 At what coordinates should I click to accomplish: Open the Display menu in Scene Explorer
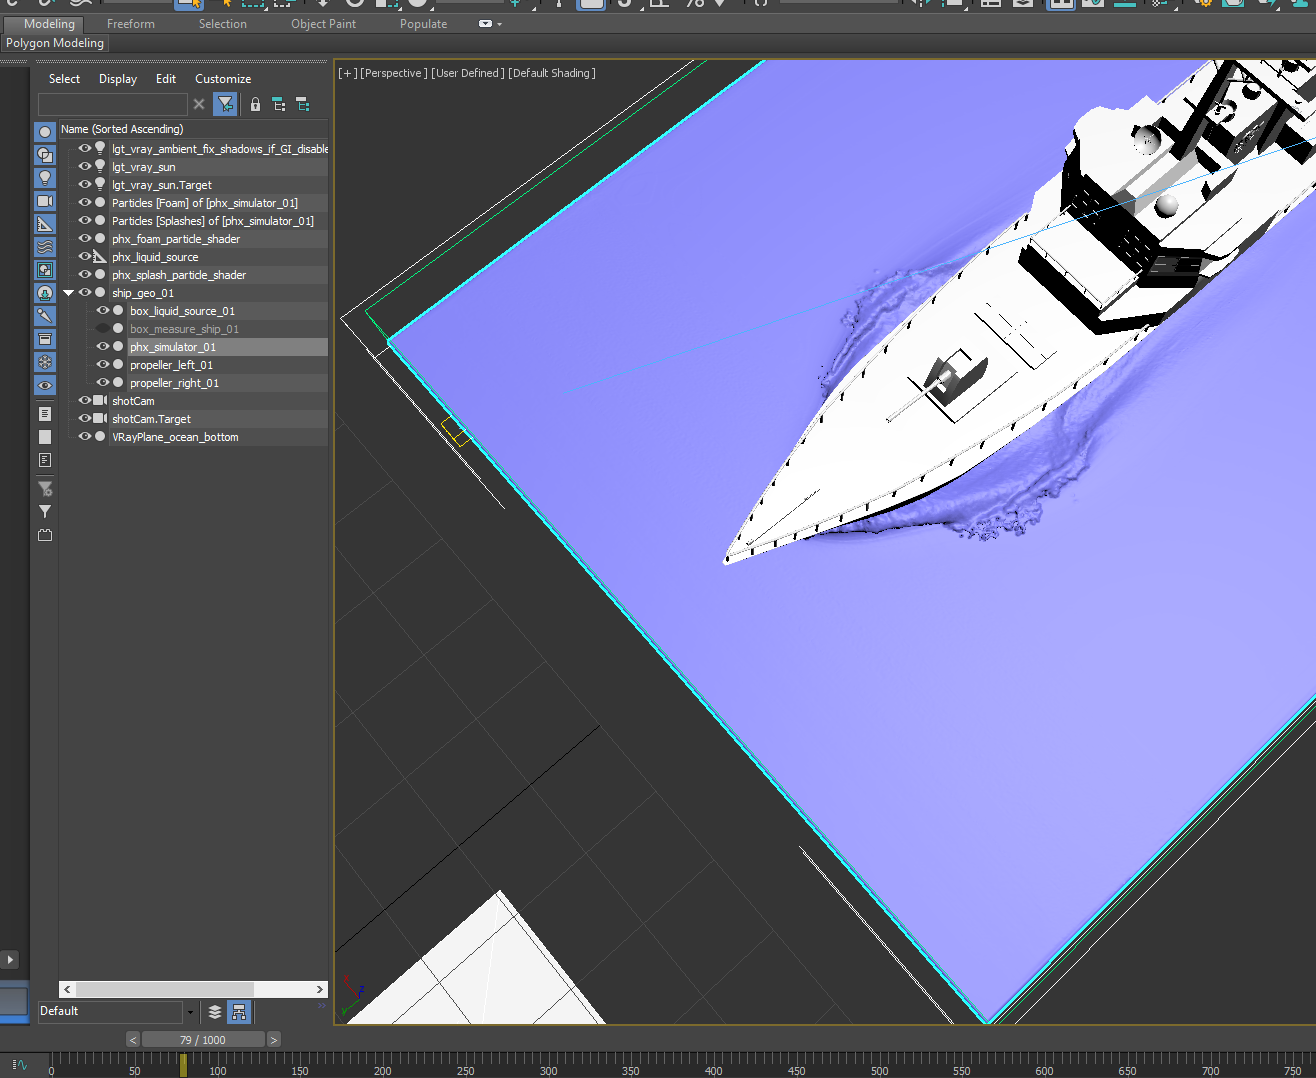(118, 79)
